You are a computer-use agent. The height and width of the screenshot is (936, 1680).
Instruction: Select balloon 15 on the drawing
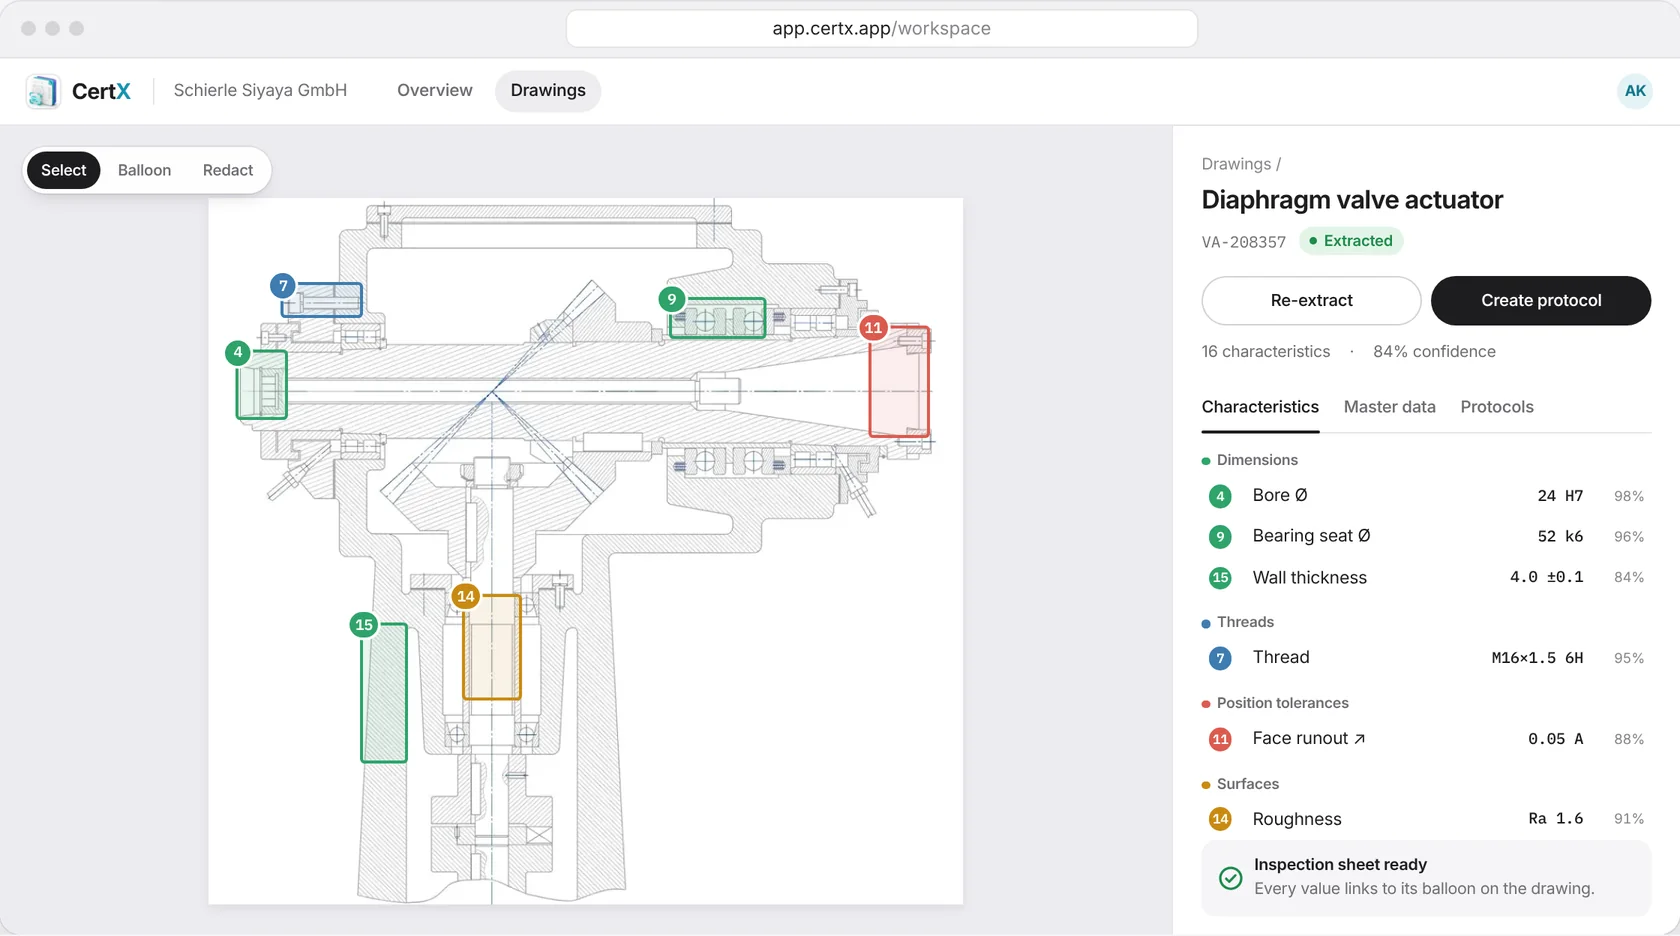pos(364,625)
